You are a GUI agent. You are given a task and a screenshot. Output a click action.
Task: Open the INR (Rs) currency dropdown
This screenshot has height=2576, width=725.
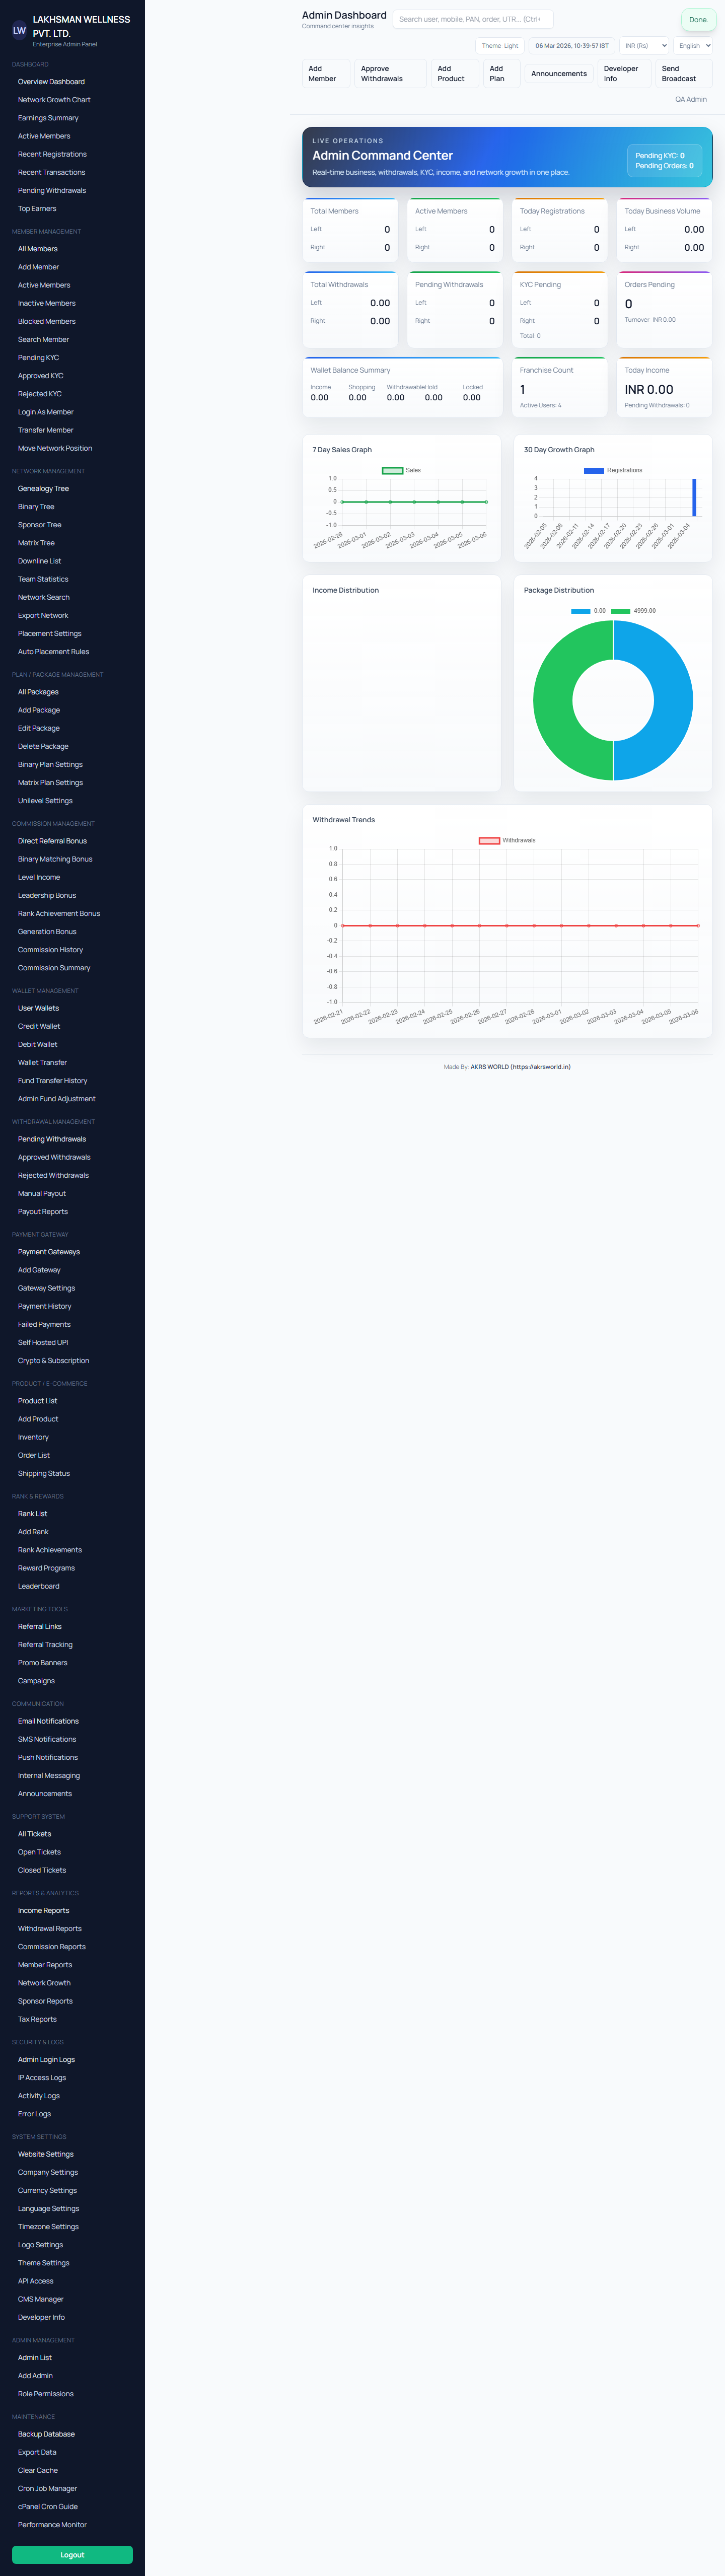click(x=645, y=46)
